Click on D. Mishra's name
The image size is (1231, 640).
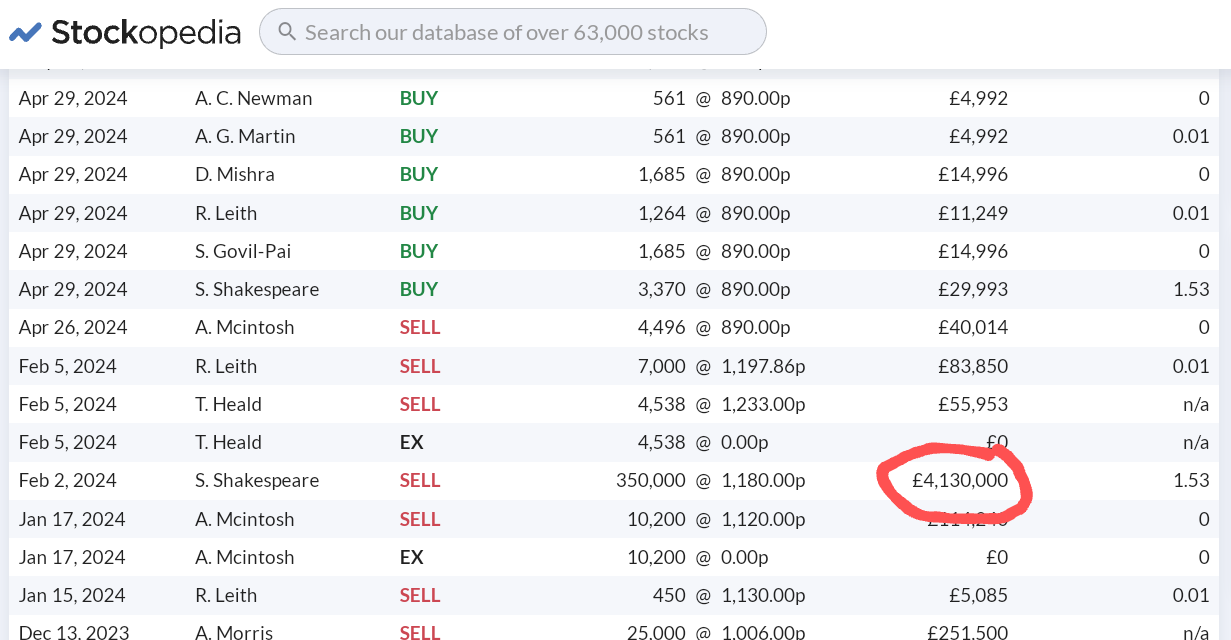tap(235, 174)
